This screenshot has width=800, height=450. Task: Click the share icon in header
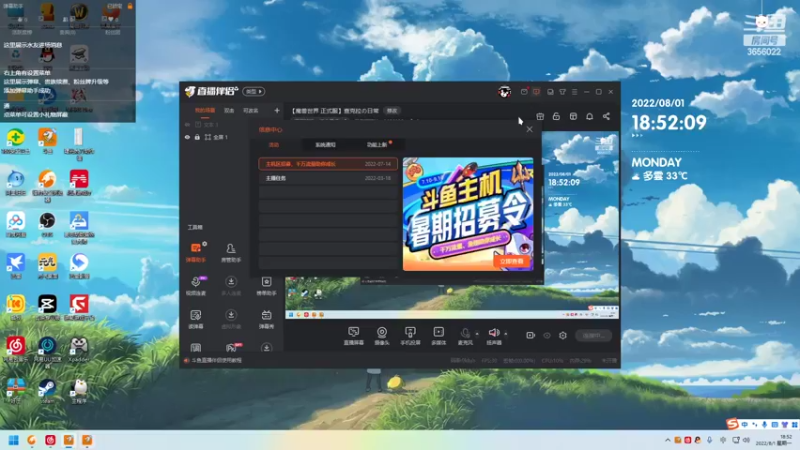point(606,116)
